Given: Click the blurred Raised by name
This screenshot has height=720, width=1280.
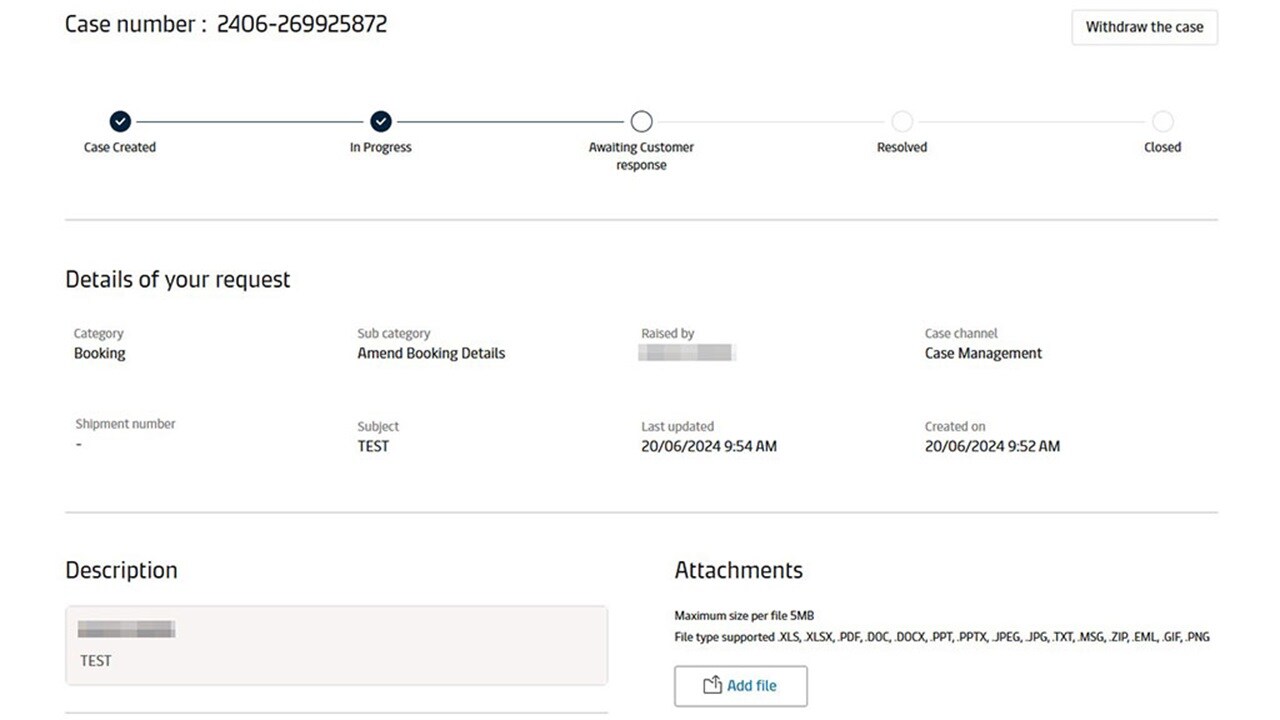Looking at the screenshot, I should pyautogui.click(x=687, y=353).
